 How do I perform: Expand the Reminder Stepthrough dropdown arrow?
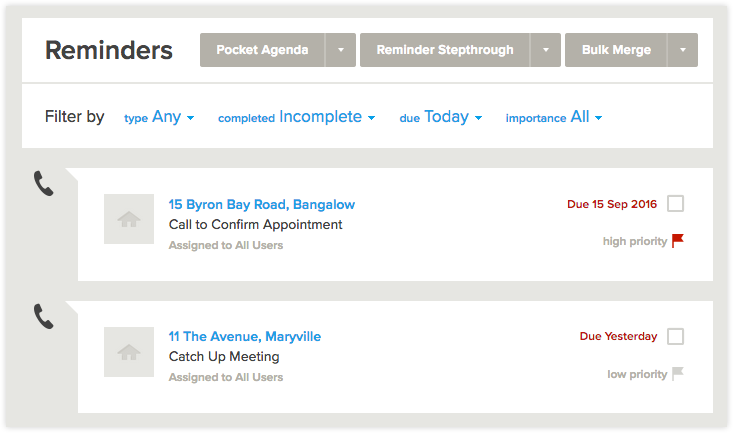546,50
